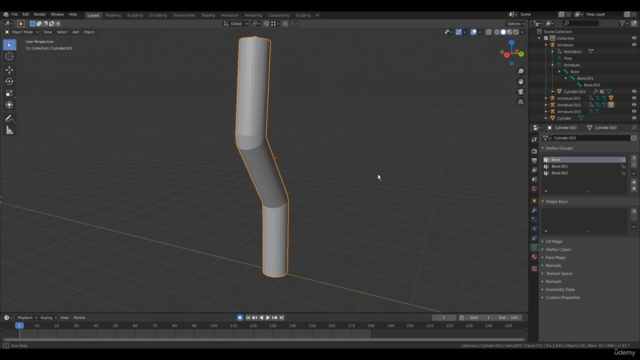Add a new shape key
The width and height of the screenshot is (640, 360).
[x=634, y=211]
